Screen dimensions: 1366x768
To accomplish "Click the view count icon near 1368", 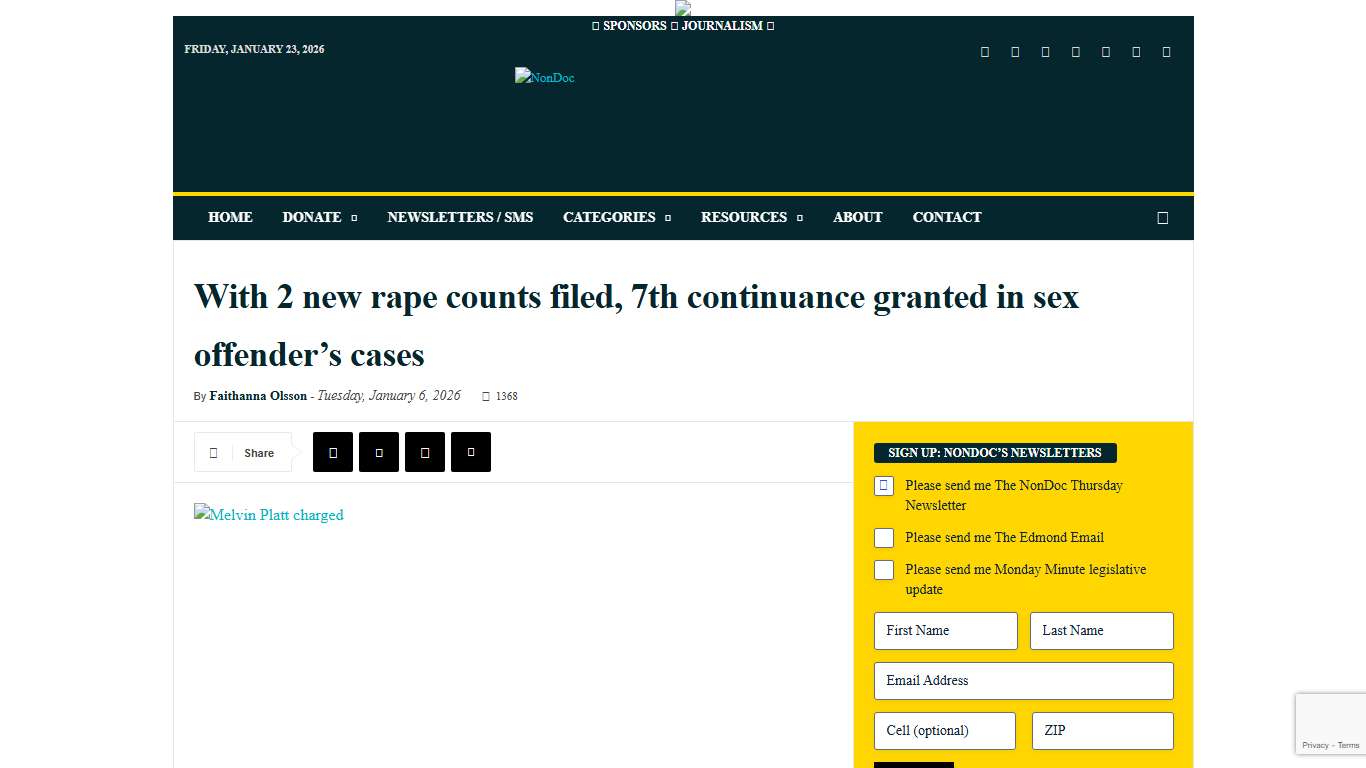I will click(x=486, y=395).
